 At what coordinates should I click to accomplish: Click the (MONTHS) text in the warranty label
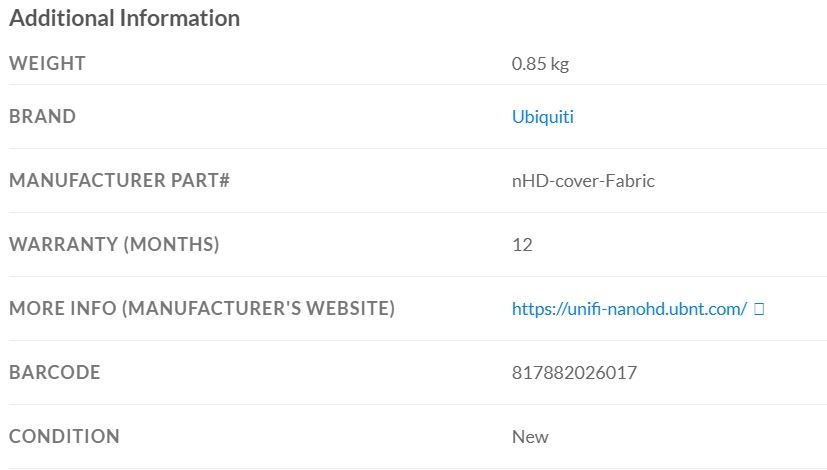pyautogui.click(x=171, y=245)
